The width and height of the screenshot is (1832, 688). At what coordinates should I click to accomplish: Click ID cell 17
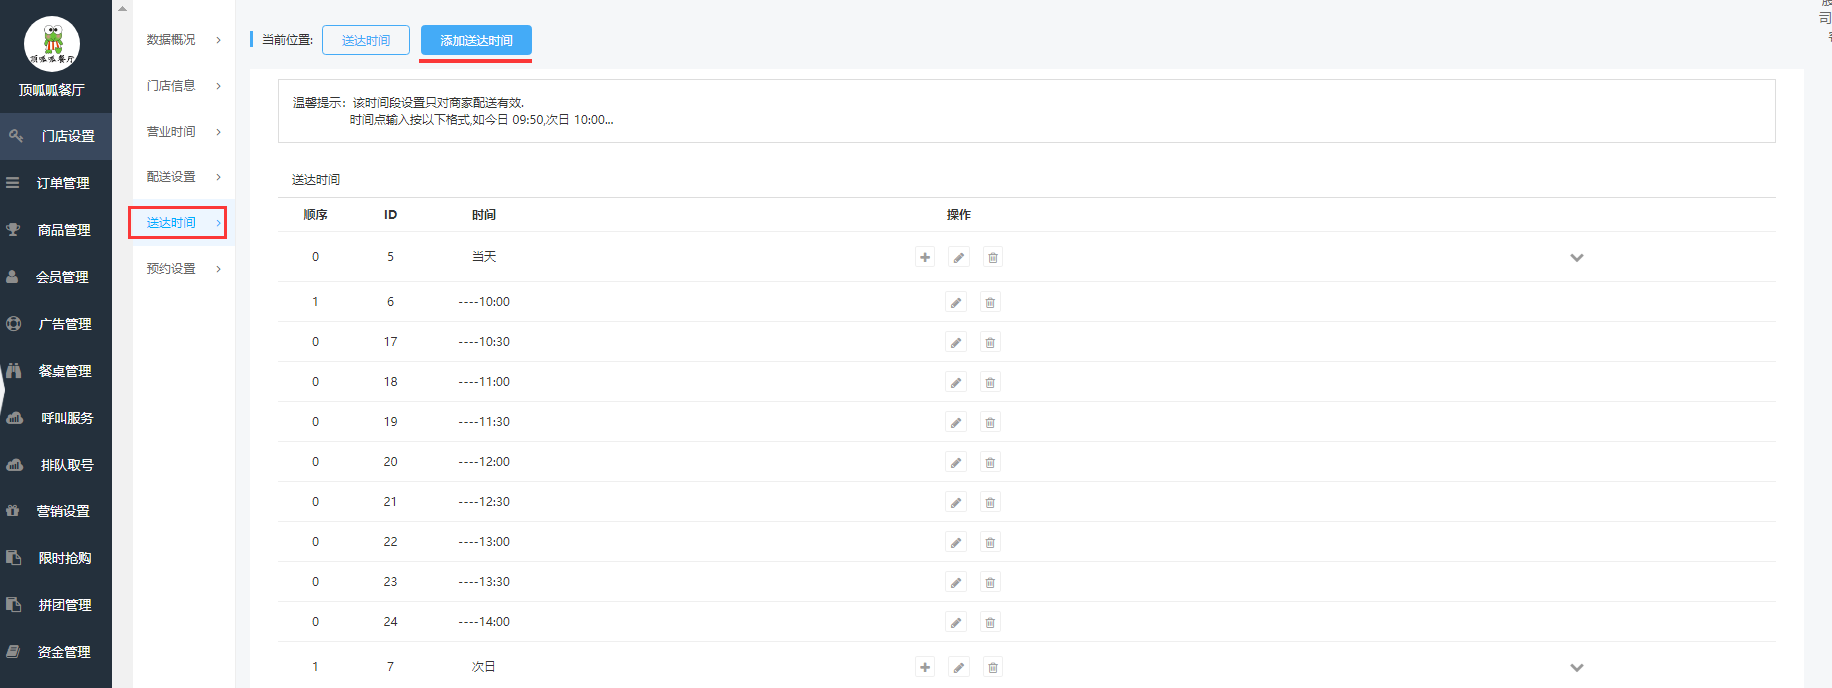tap(390, 342)
